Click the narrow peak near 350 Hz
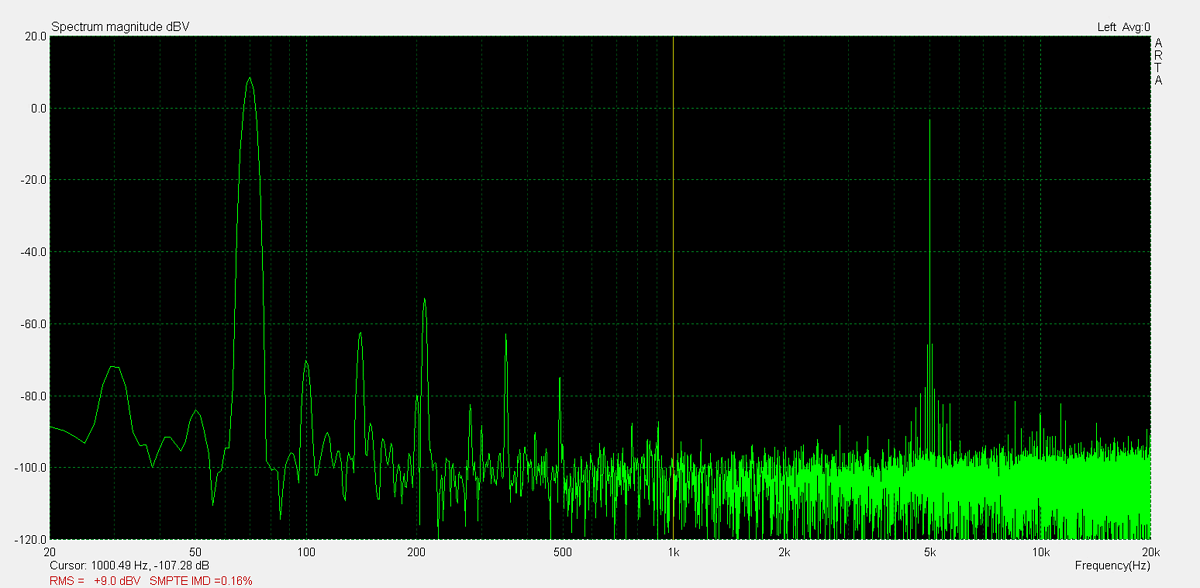This screenshot has height=588, width=1200. click(506, 338)
